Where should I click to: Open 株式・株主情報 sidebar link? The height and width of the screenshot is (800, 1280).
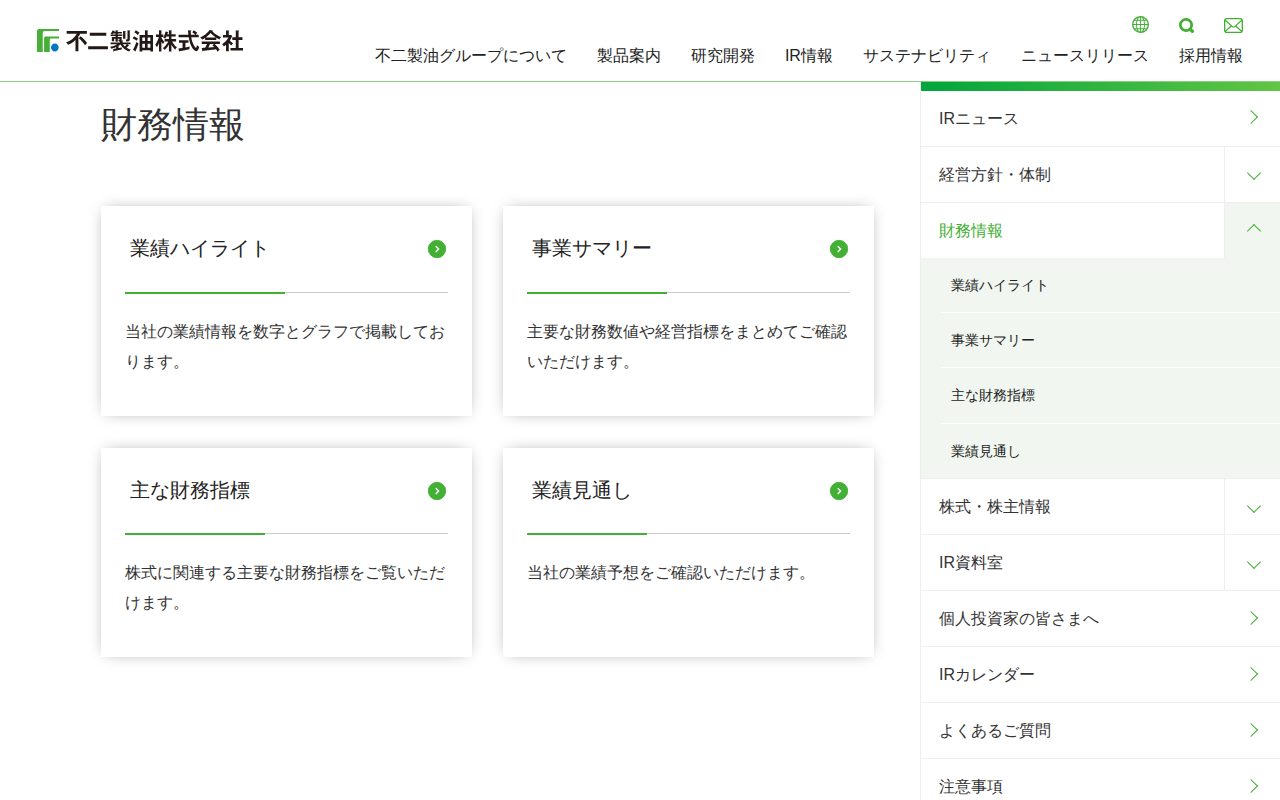pyautogui.click(x=1072, y=507)
